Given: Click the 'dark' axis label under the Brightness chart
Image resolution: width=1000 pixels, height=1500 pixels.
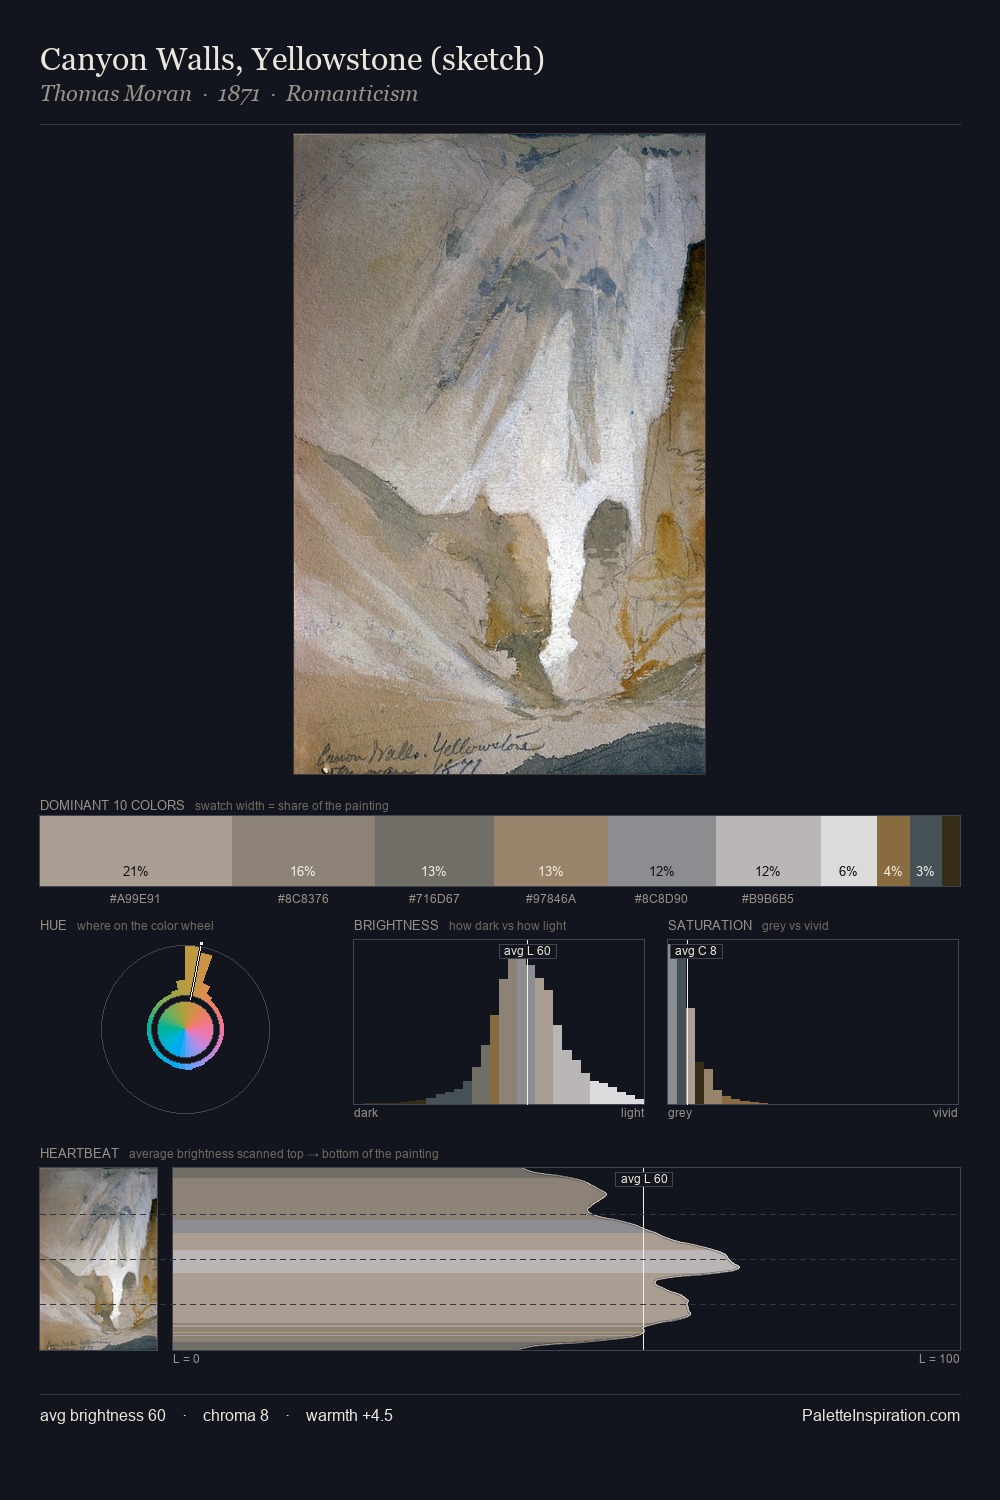Looking at the screenshot, I should [x=366, y=1113].
